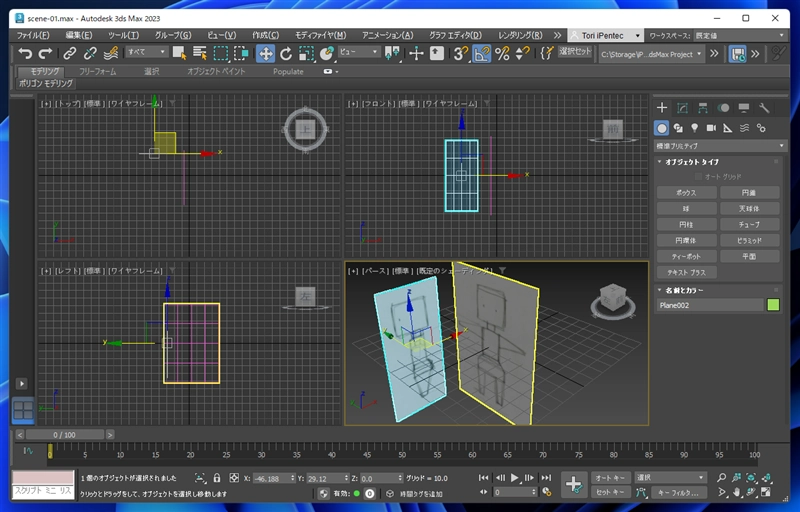Select the Helpers category icon
The image size is (800, 512).
728,128
